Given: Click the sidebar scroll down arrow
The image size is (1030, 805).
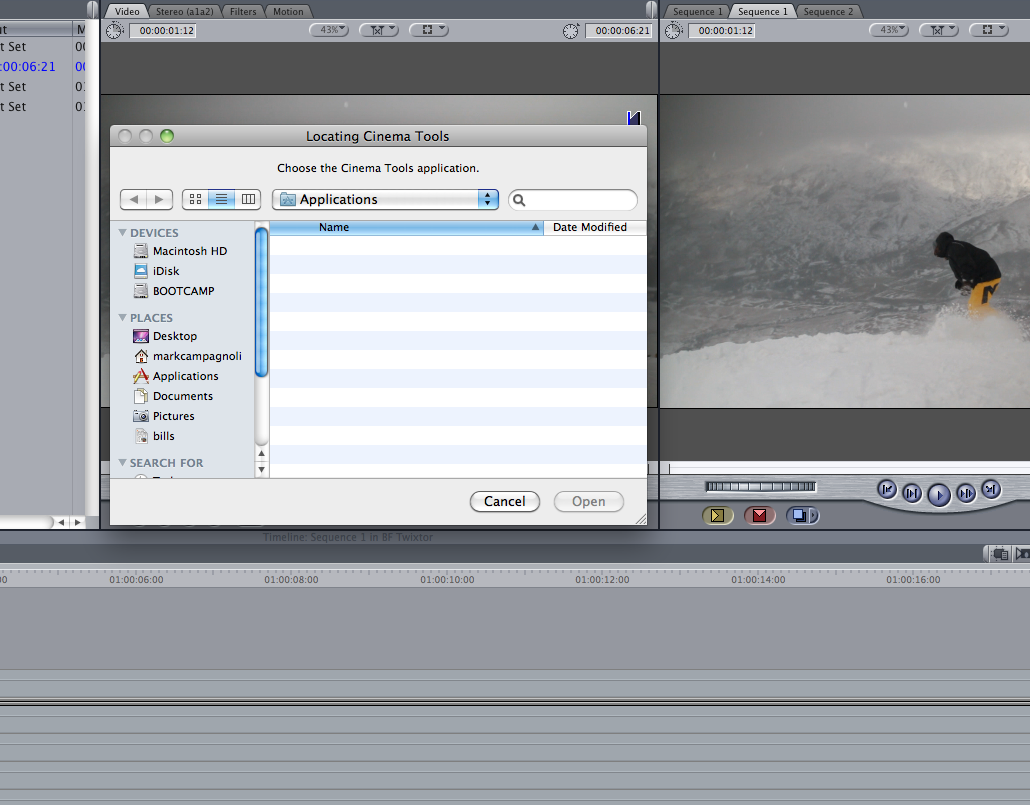Looking at the screenshot, I should click(261, 469).
